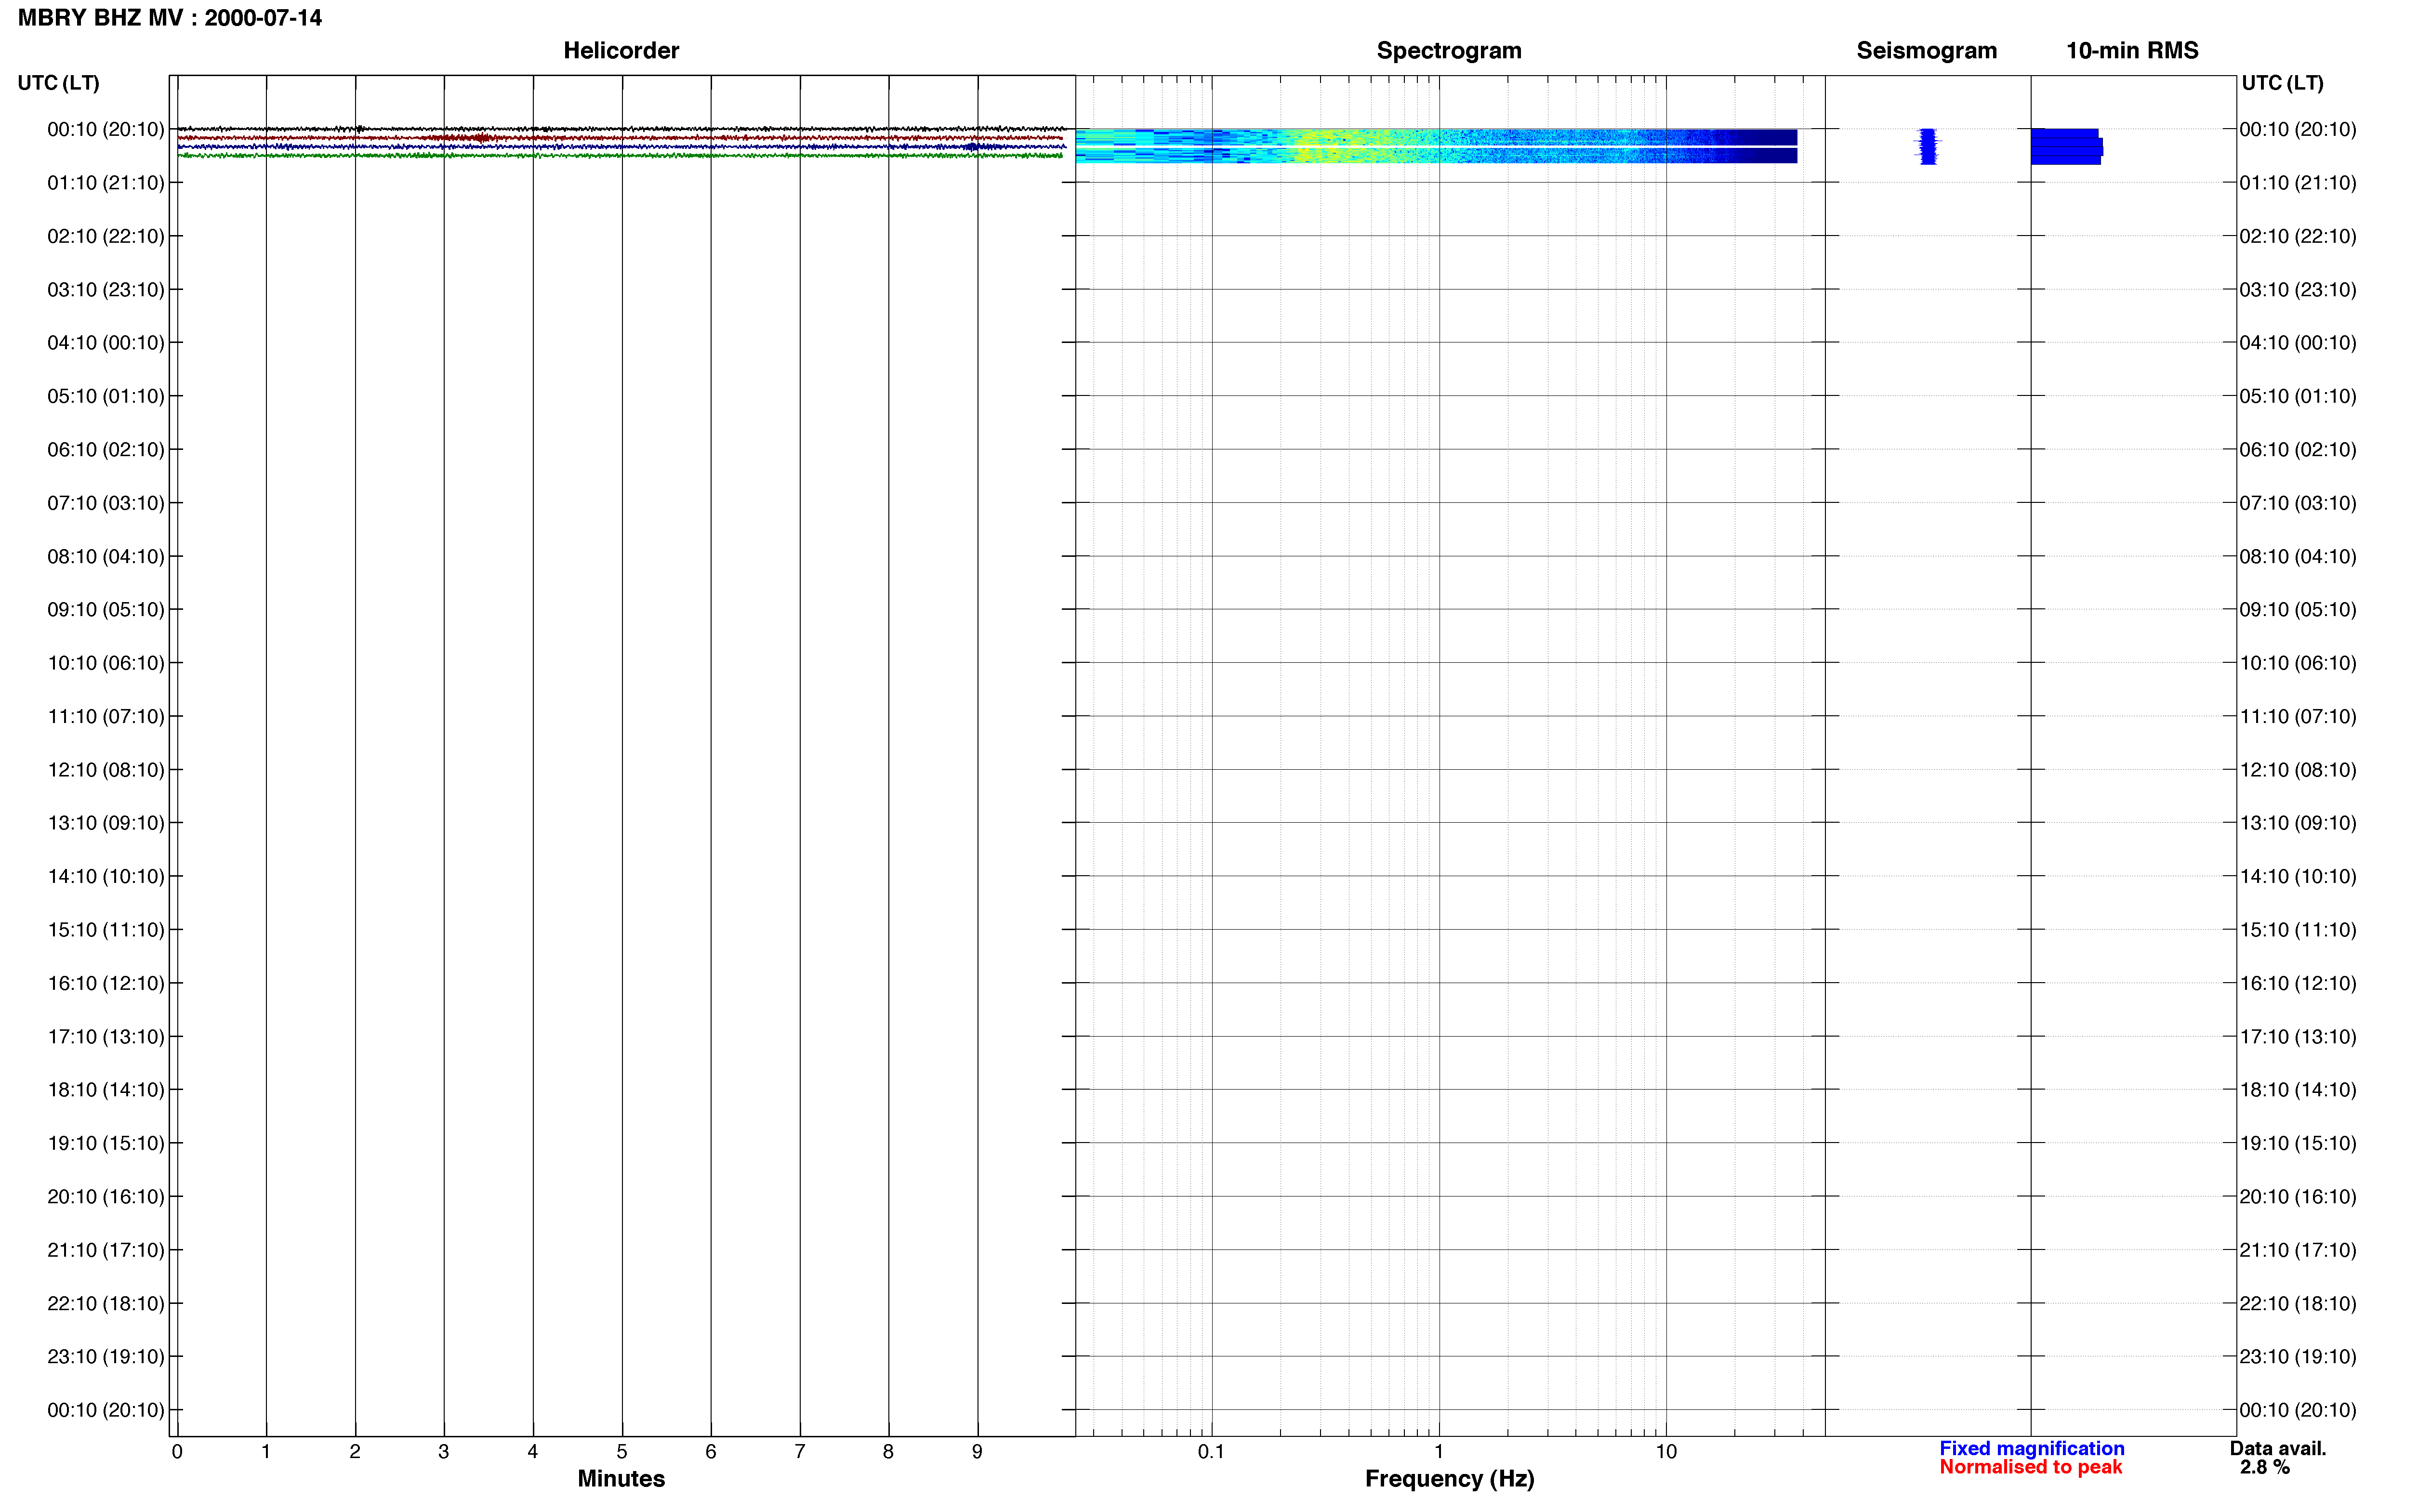Click the 'Data avail.' label
Screen dimensions: 2418x1512
(x=2278, y=1449)
